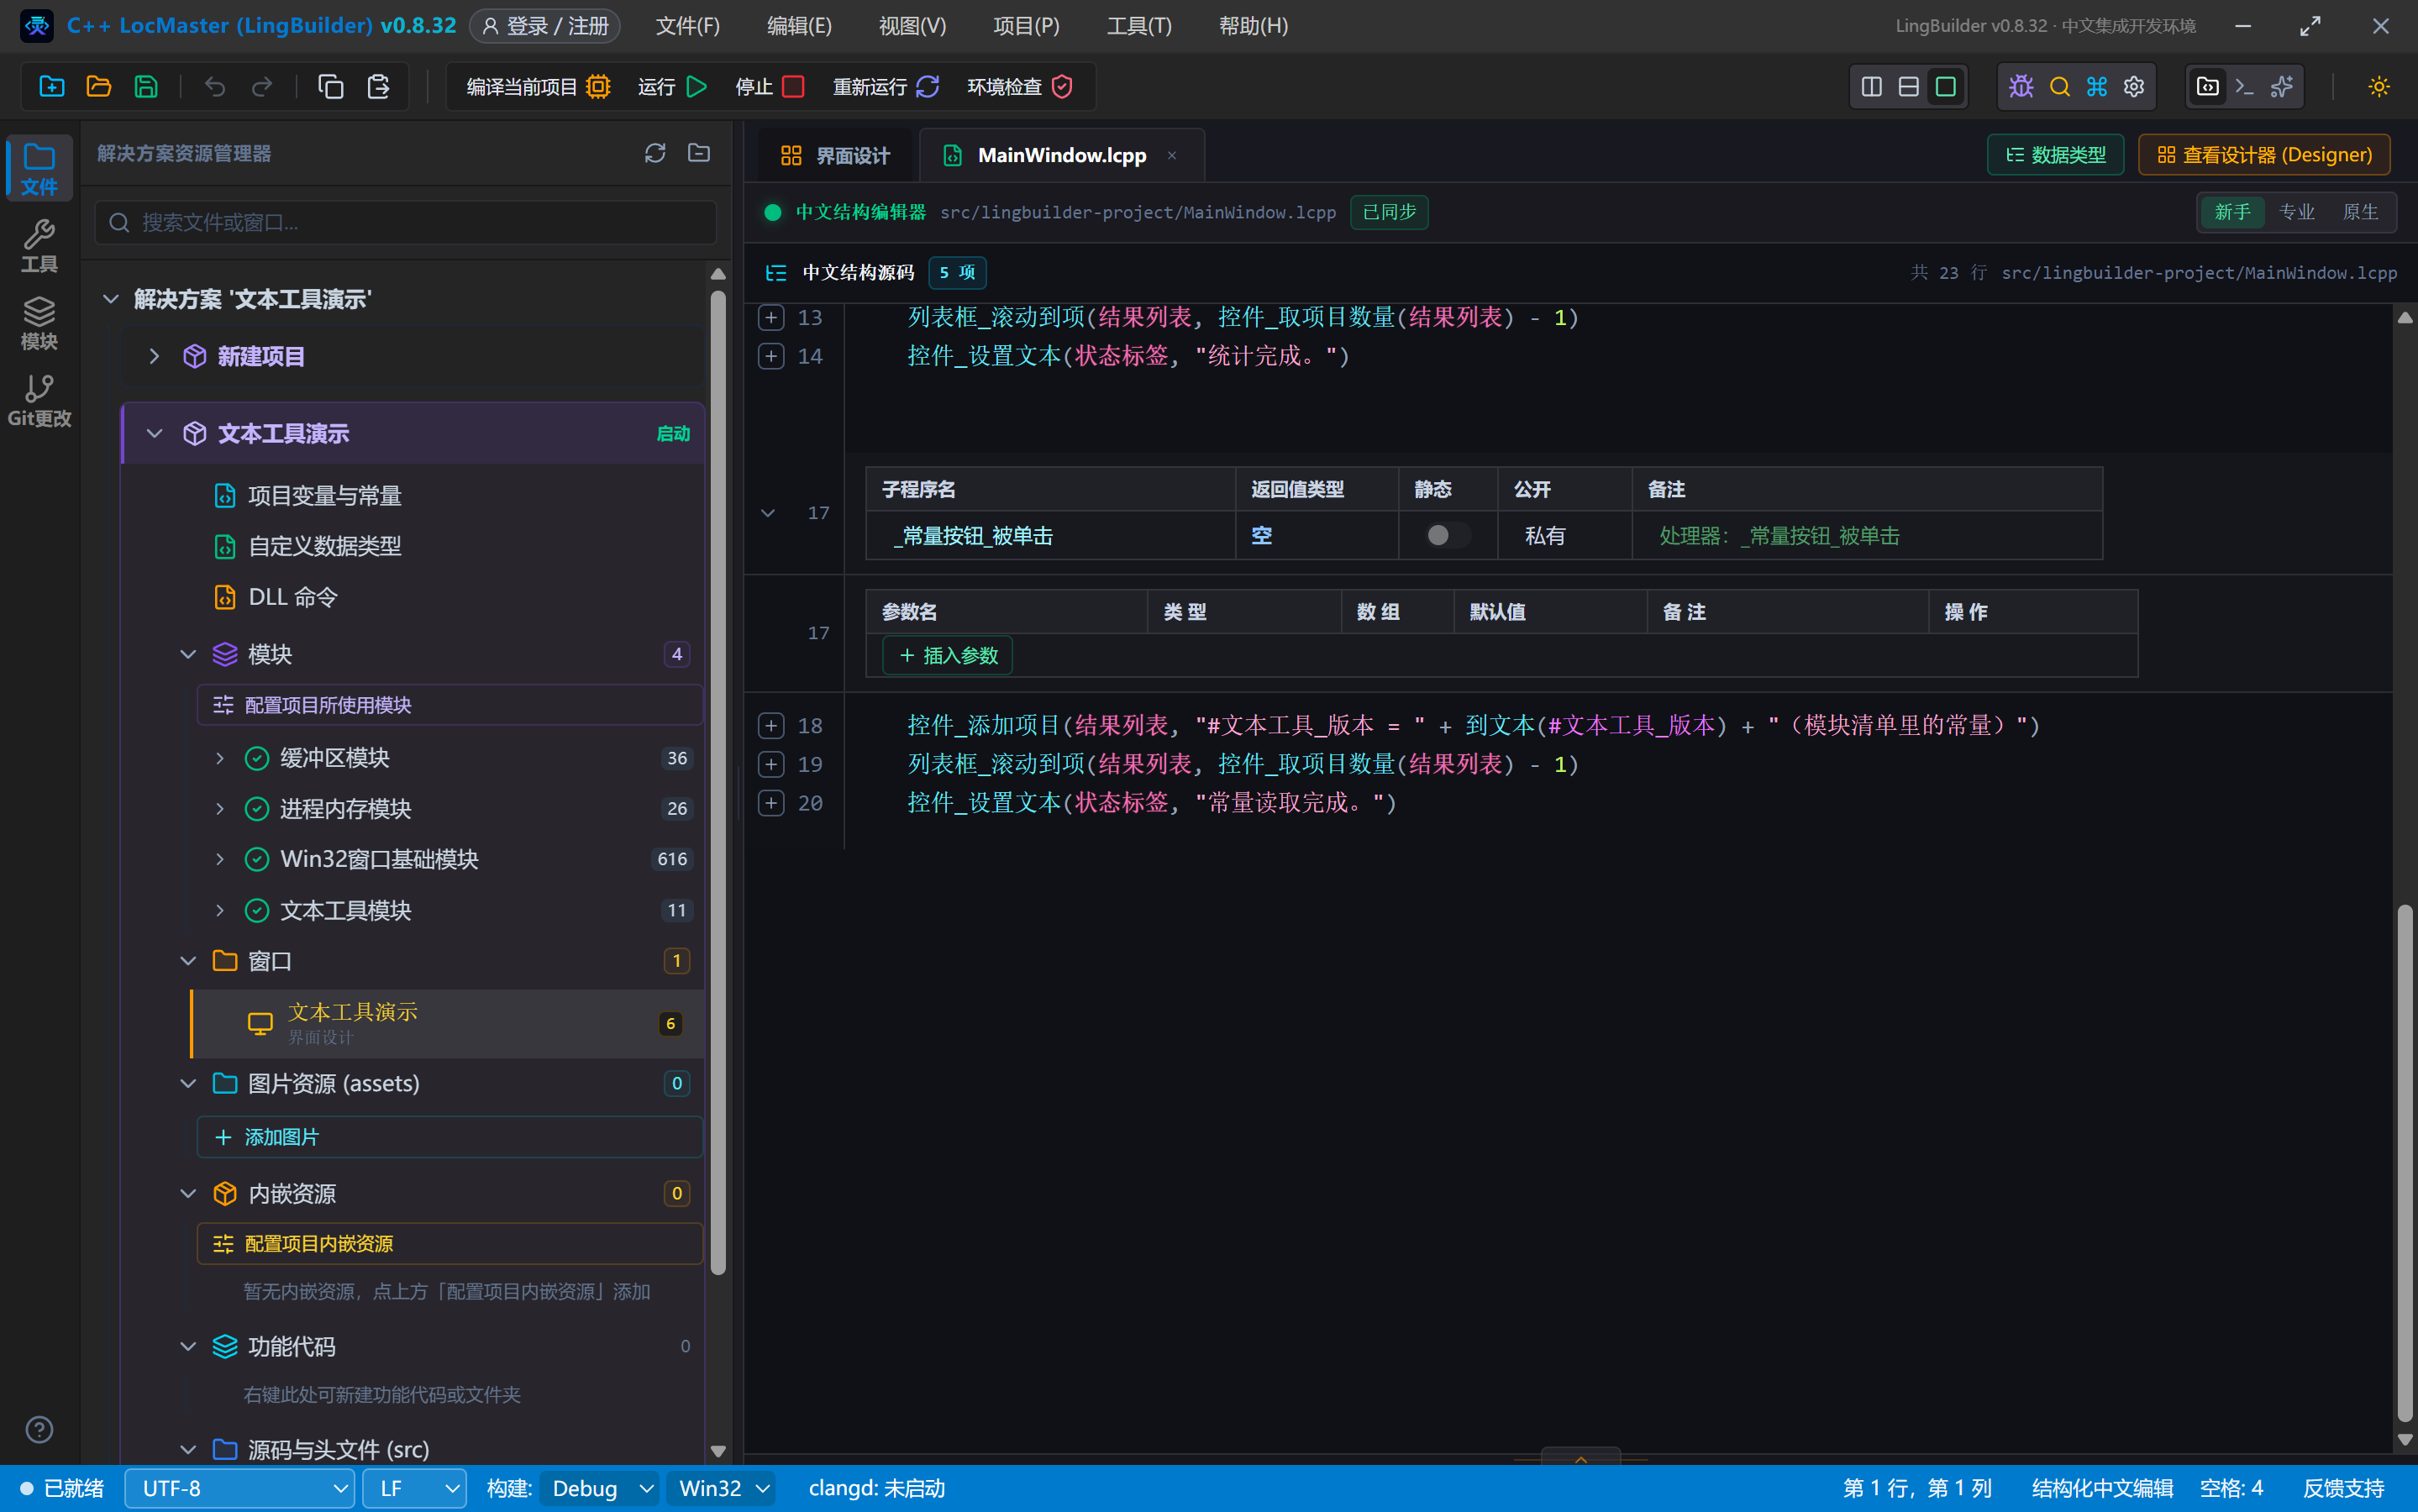Expand the 新建项目 tree node
The width and height of the screenshot is (2418, 1512).
[x=154, y=356]
